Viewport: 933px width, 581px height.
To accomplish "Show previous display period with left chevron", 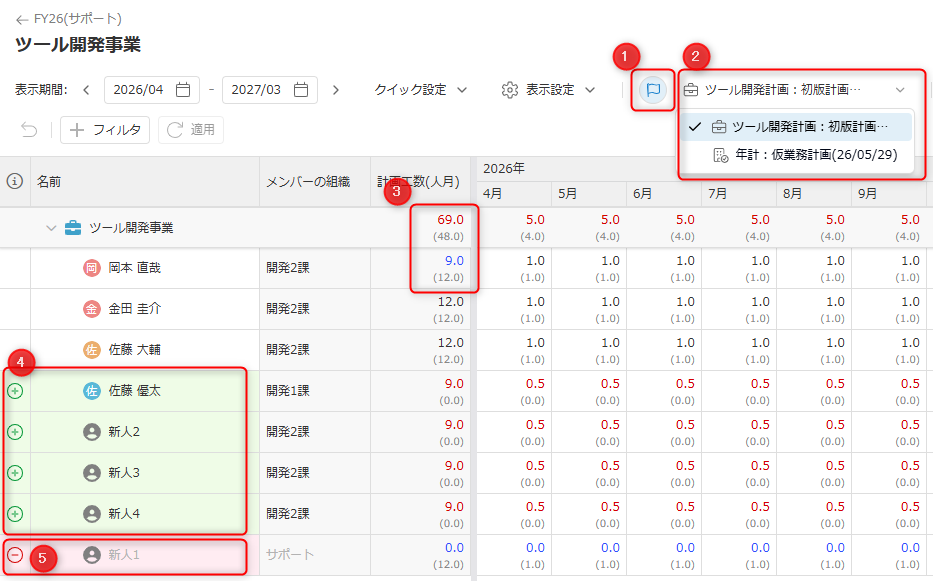I will tap(86, 90).
